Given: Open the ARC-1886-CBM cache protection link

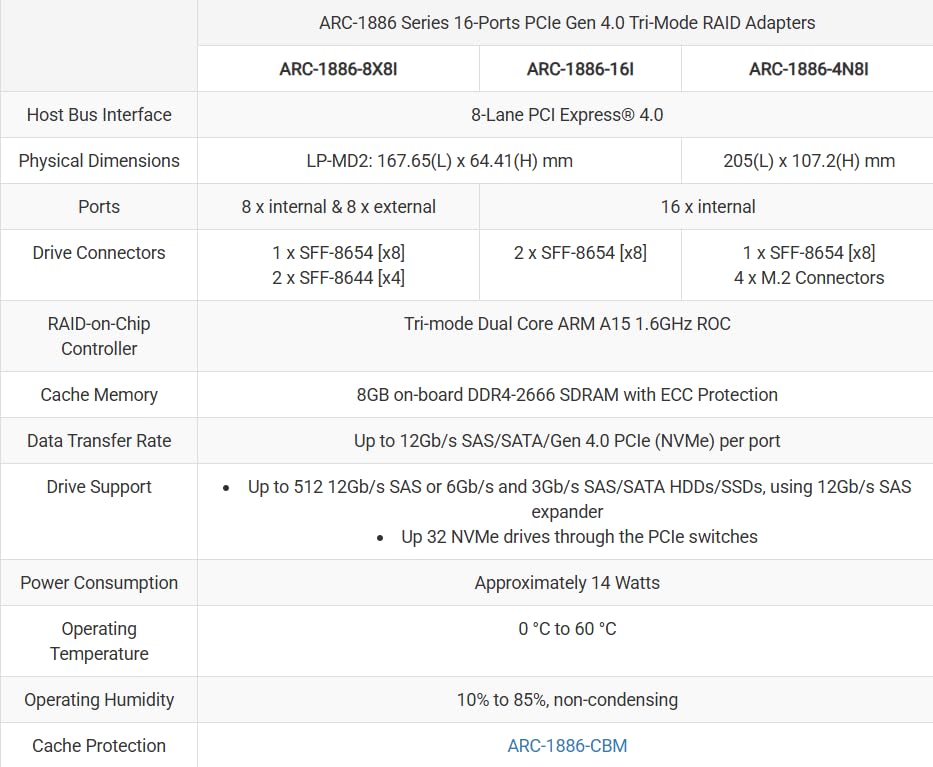Looking at the screenshot, I should coord(567,745).
